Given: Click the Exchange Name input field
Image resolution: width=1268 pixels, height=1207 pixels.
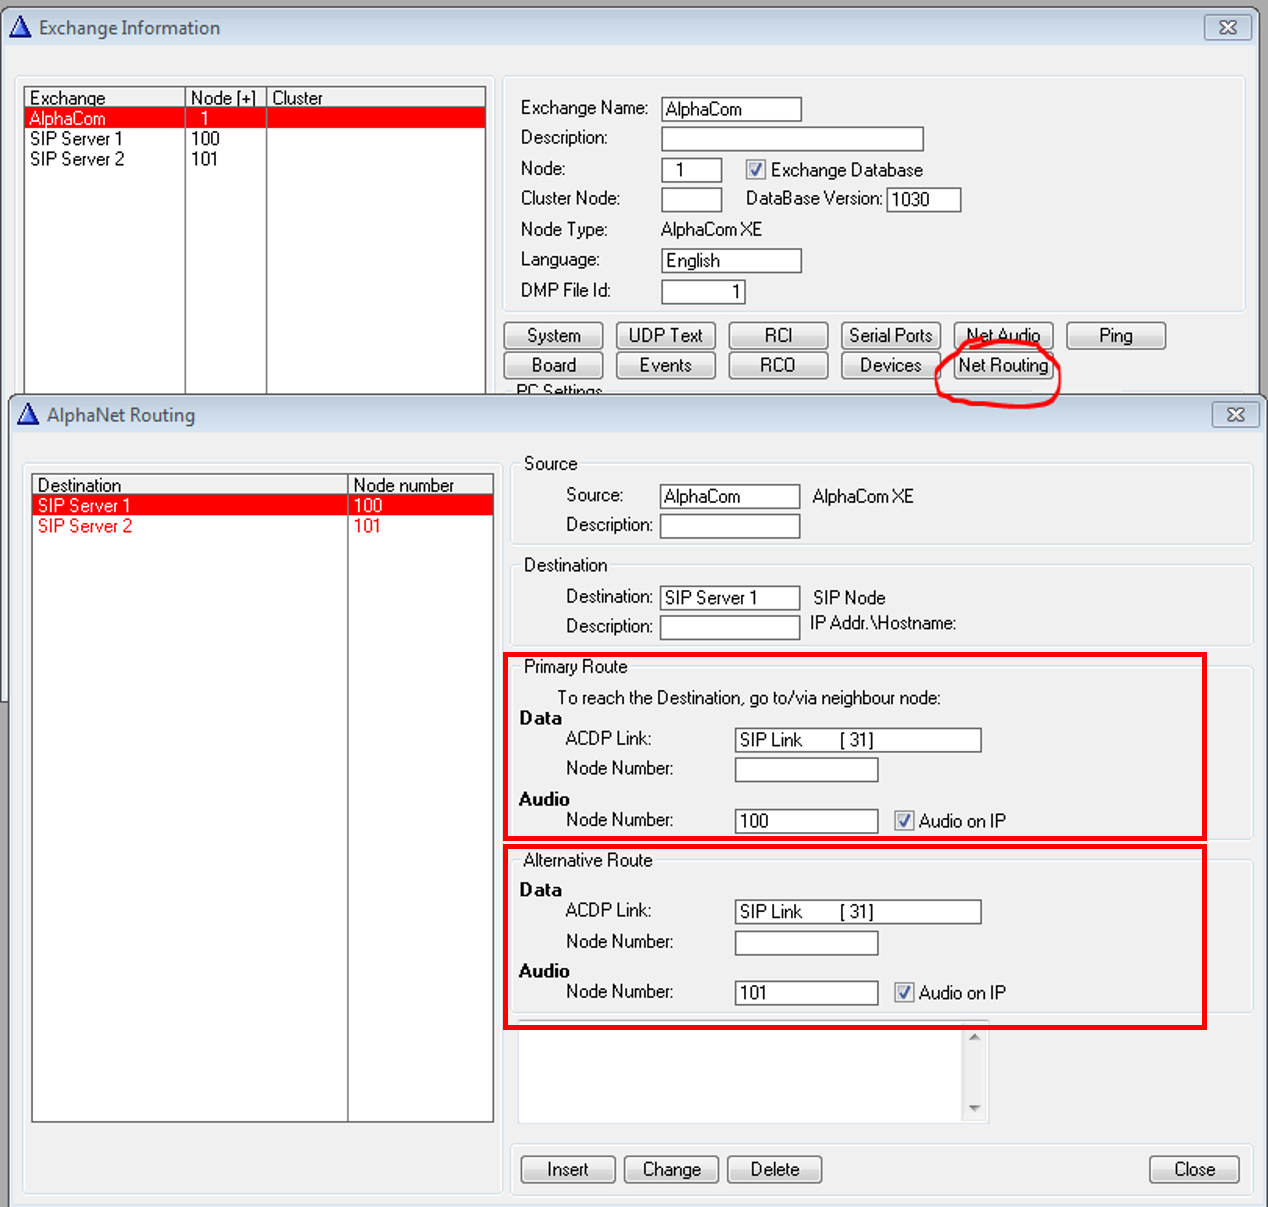Looking at the screenshot, I should click(731, 109).
